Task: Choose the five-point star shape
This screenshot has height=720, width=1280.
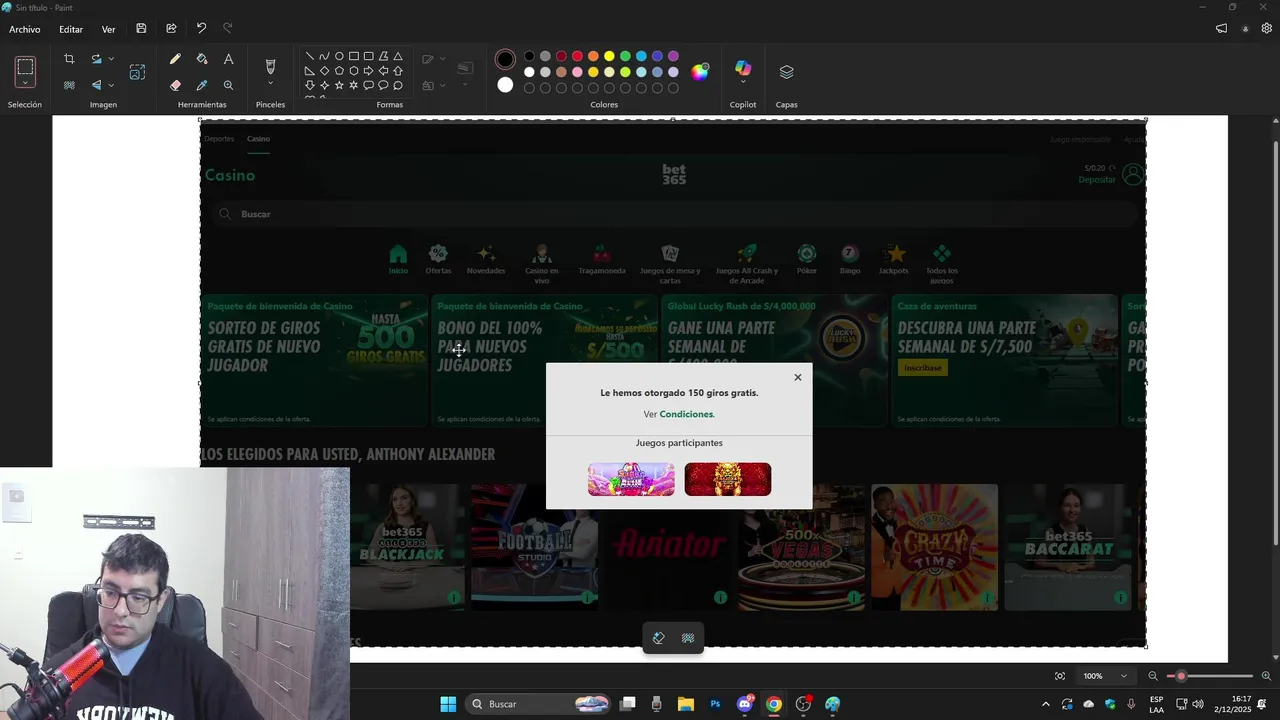Action: click(x=339, y=85)
